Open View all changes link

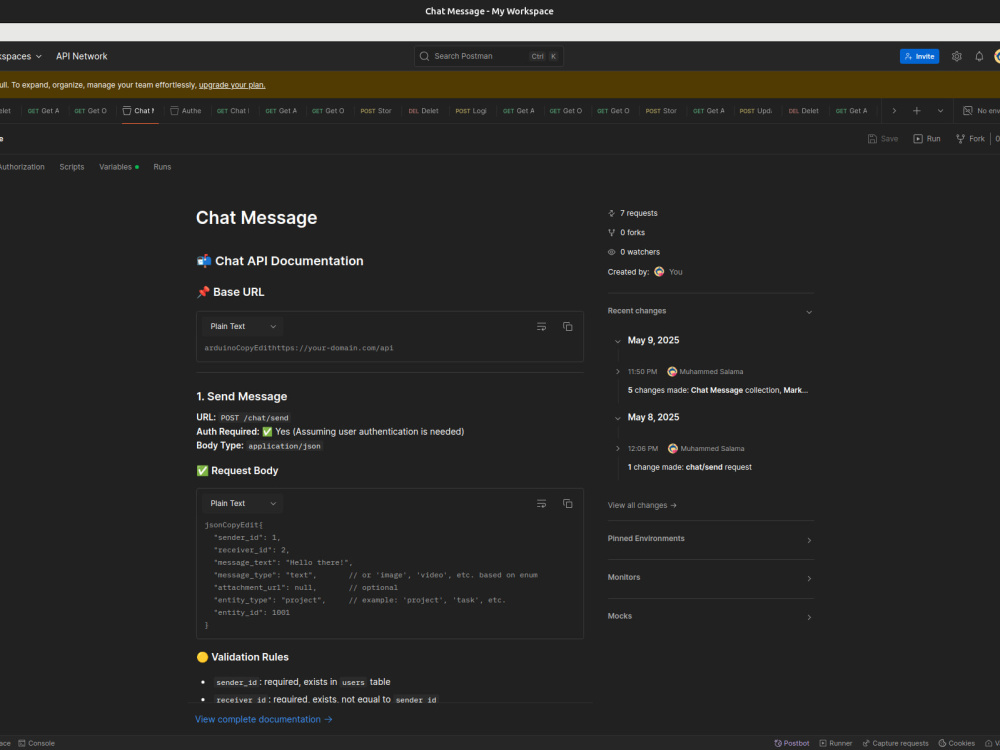click(642, 505)
